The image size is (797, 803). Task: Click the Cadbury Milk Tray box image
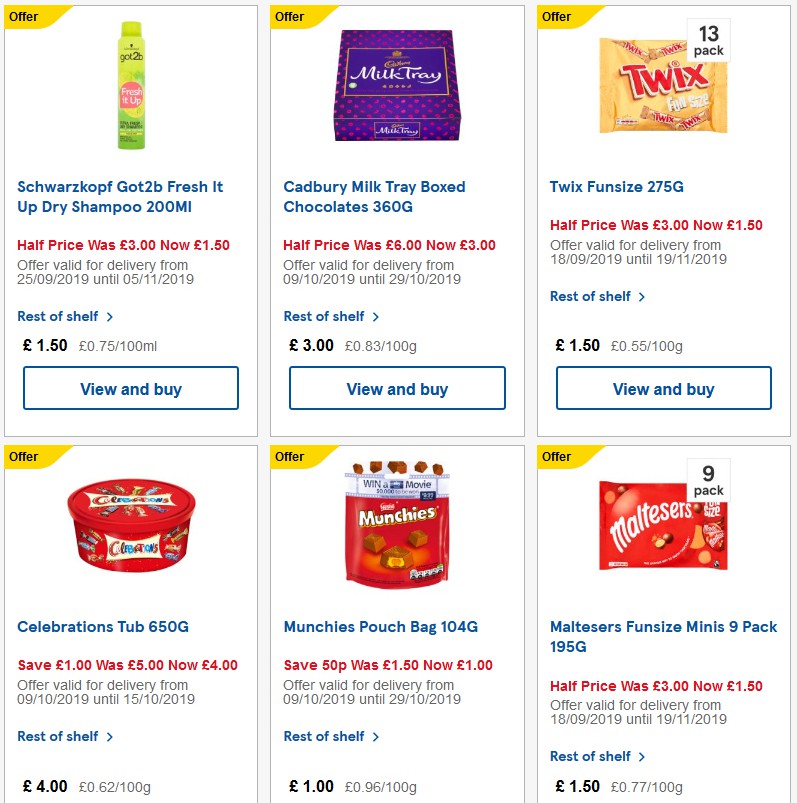pyautogui.click(x=397, y=85)
